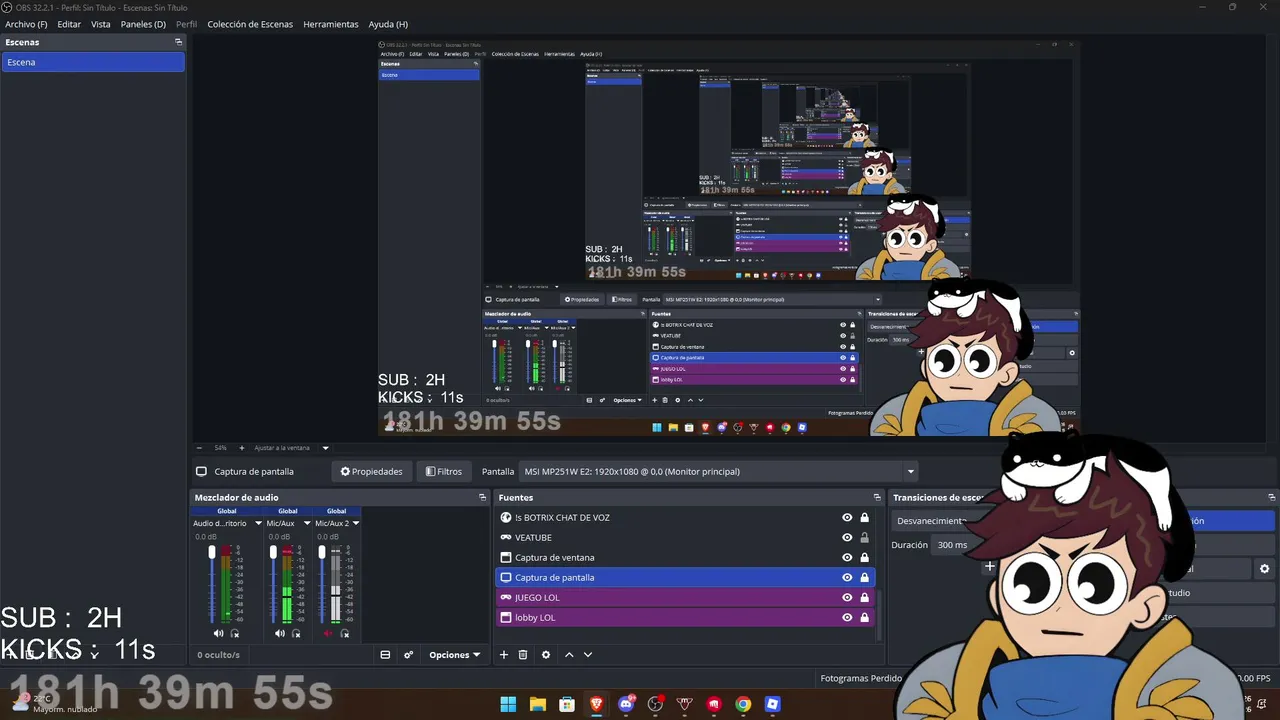This screenshot has width=1280, height=720.
Task: Hide the JUEGO LOL source
Action: tap(847, 597)
